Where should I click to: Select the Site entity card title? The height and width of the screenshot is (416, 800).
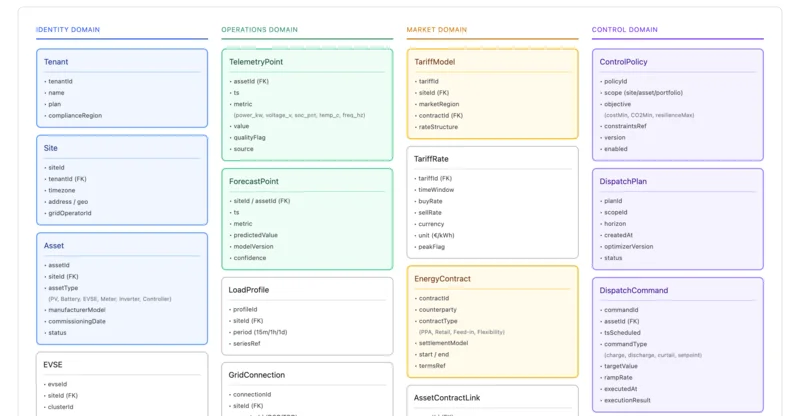tap(51, 148)
